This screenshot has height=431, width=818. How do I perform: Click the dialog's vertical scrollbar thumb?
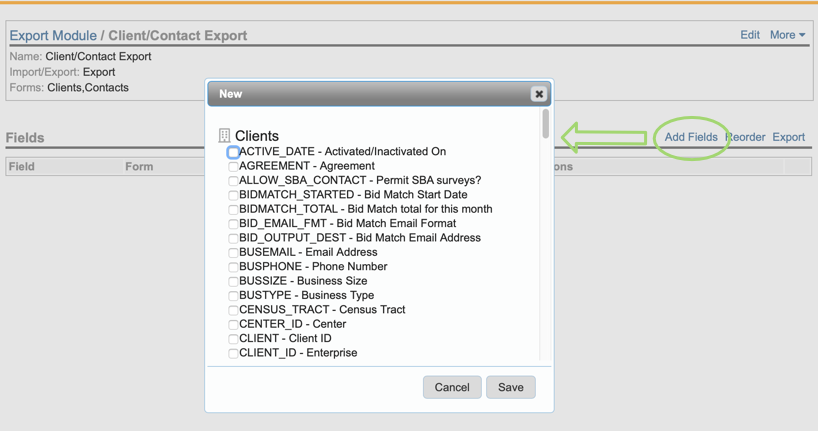[x=545, y=125]
